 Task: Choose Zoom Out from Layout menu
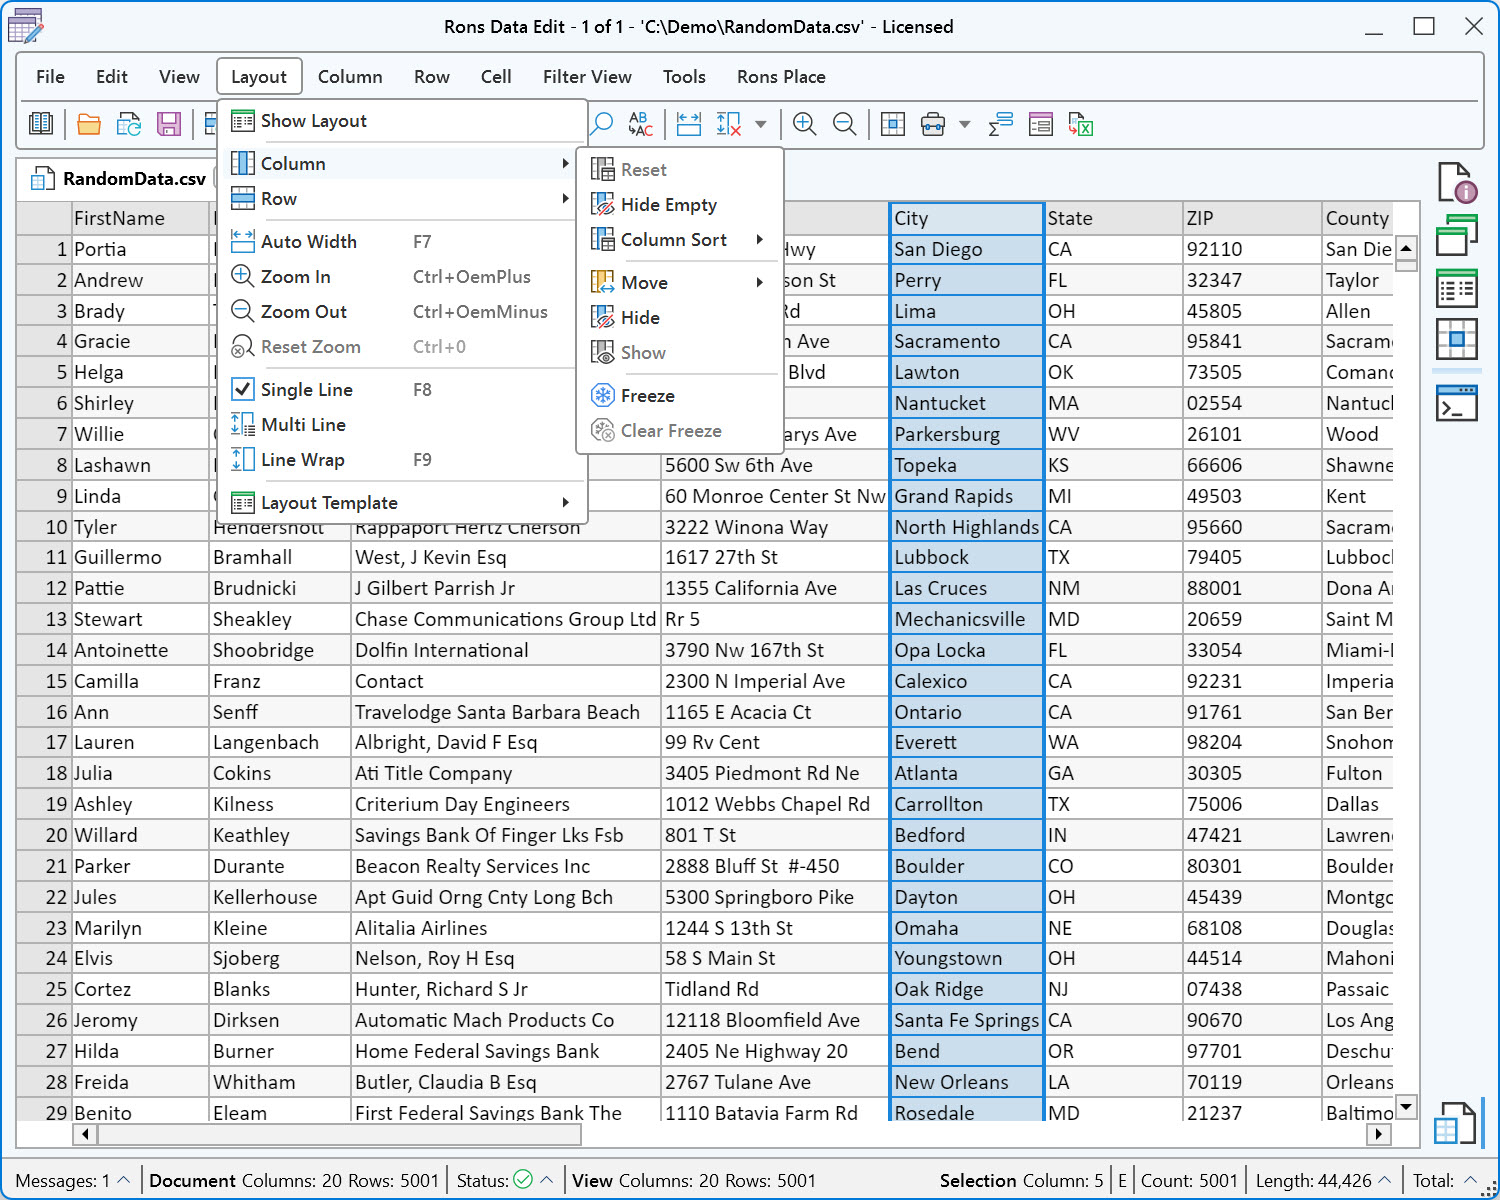(x=401, y=312)
